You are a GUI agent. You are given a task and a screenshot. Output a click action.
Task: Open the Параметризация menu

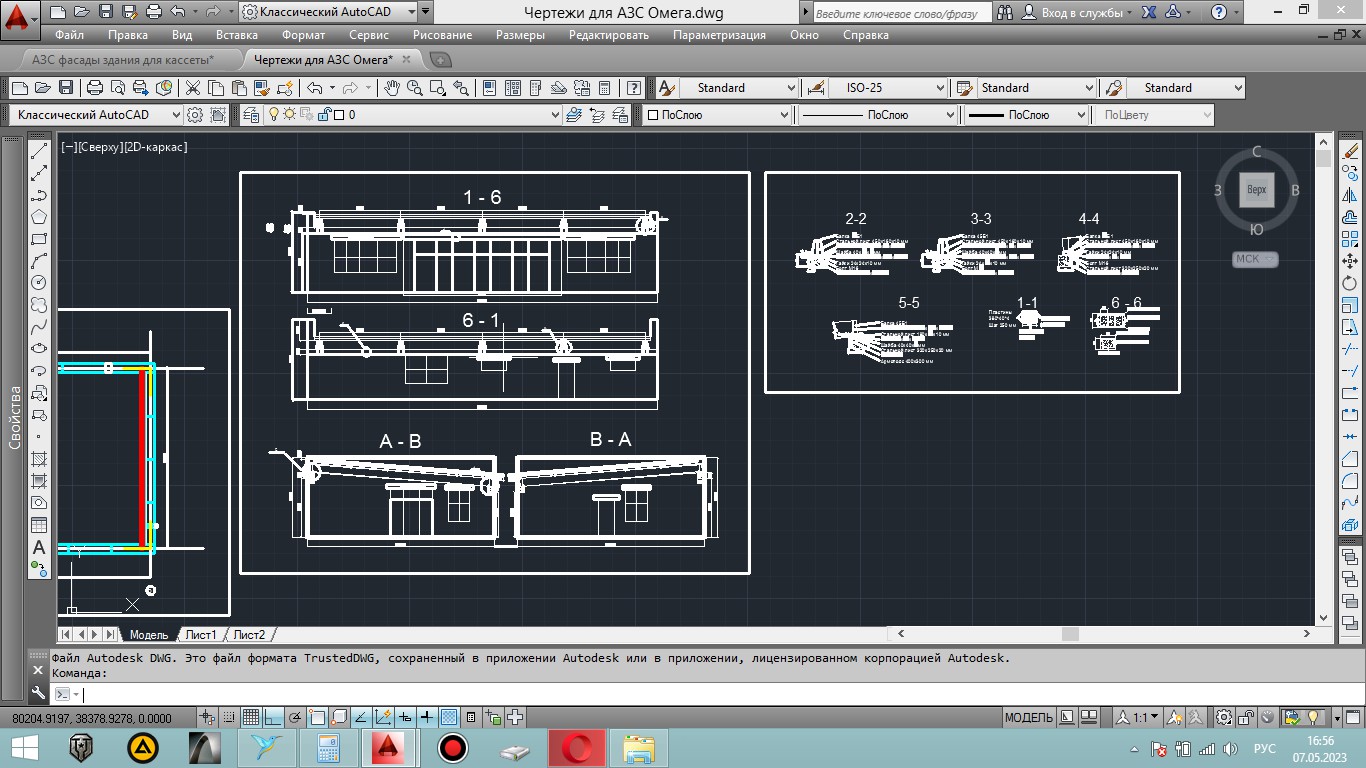719,35
